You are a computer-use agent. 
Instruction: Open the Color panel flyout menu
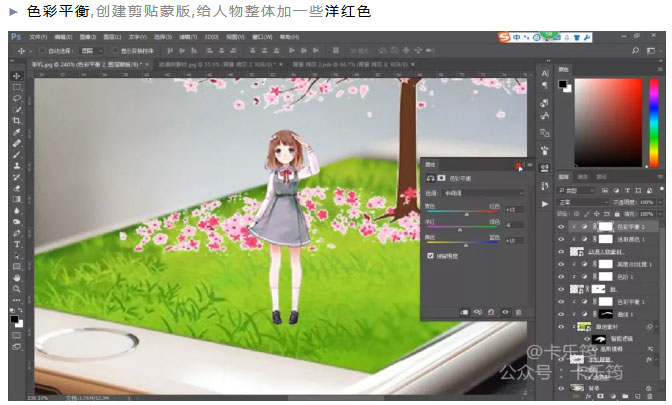(x=660, y=69)
